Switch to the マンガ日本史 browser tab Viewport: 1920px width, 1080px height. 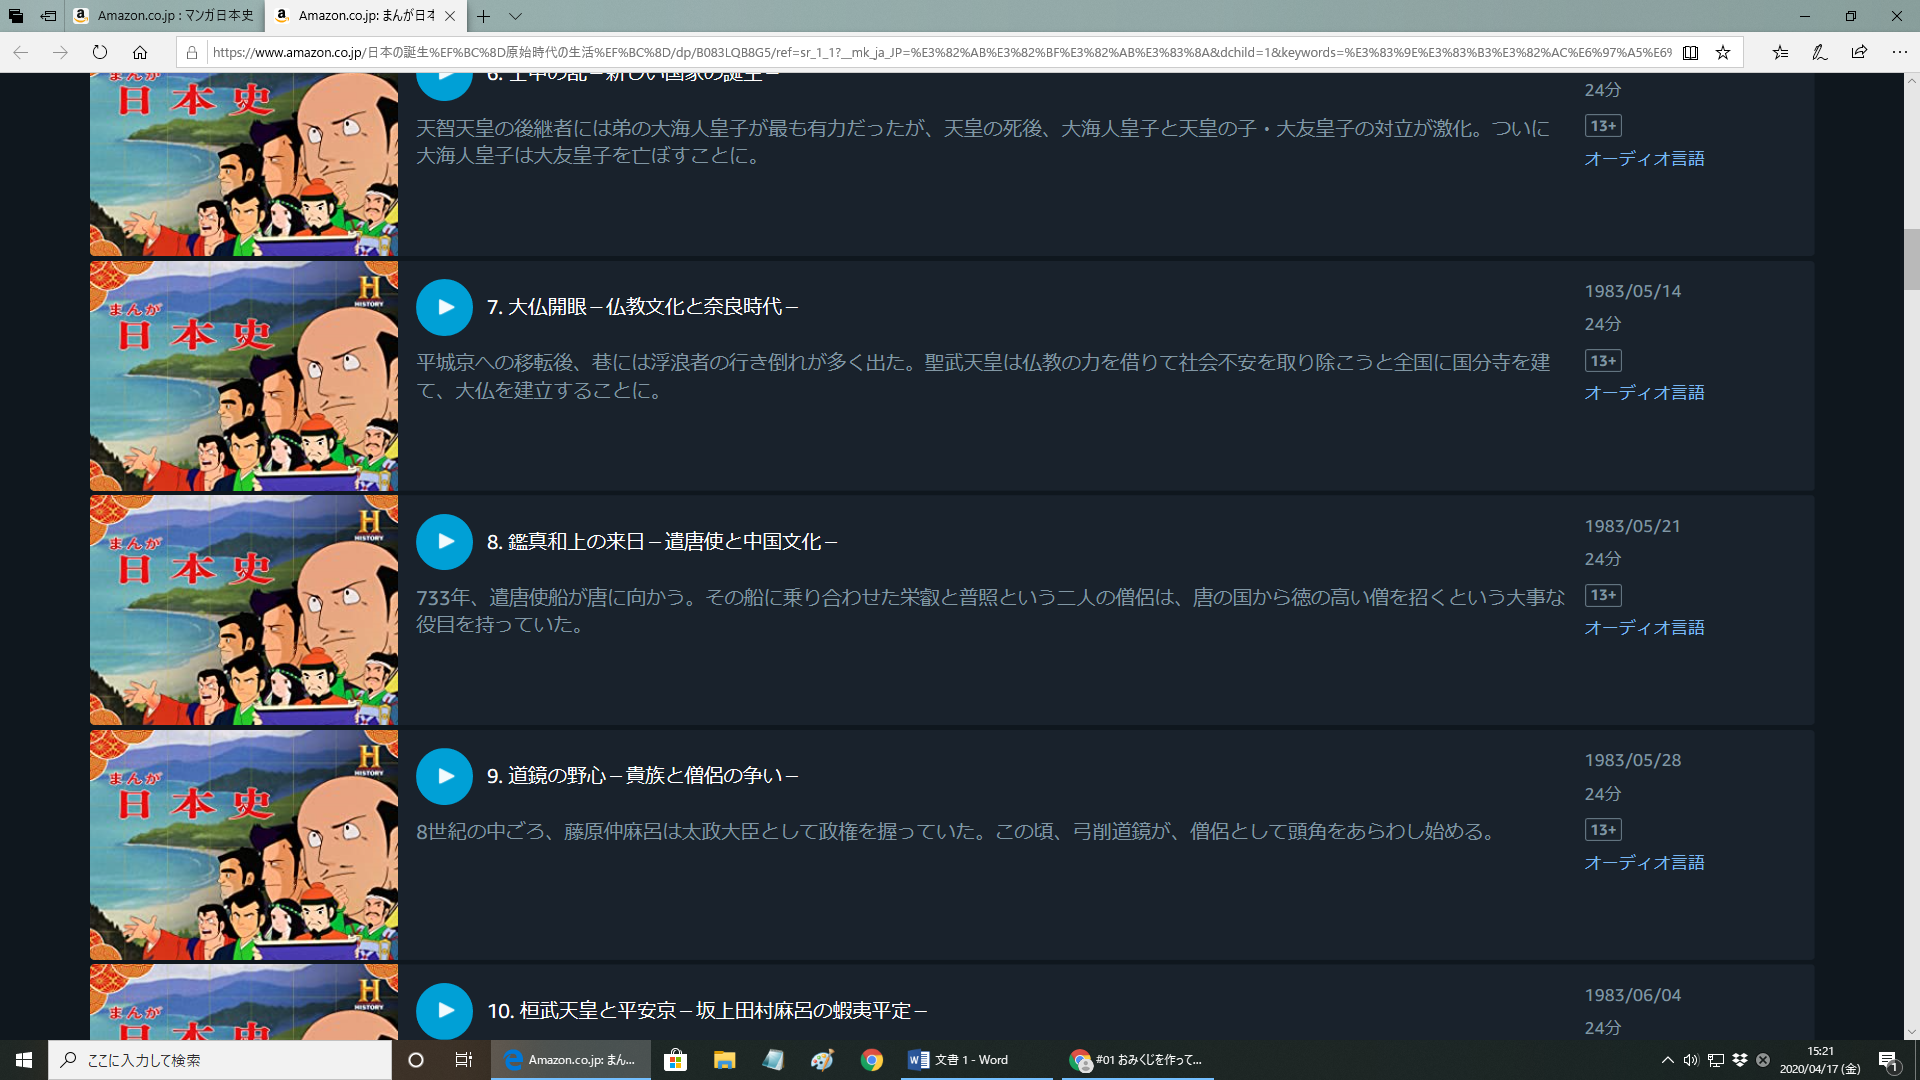(x=165, y=16)
